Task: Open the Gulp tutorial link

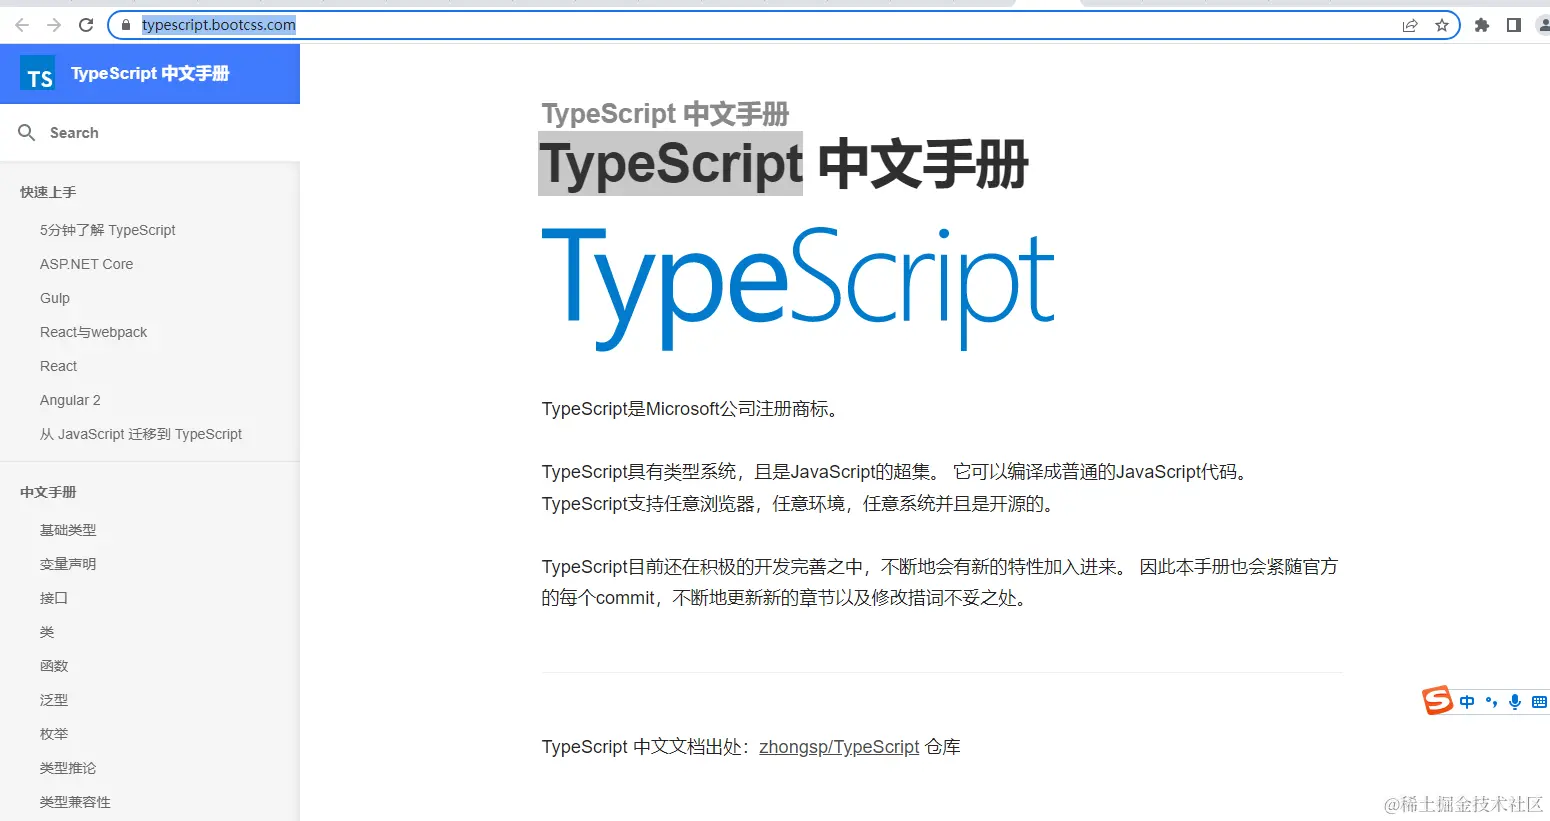Action: 55,298
